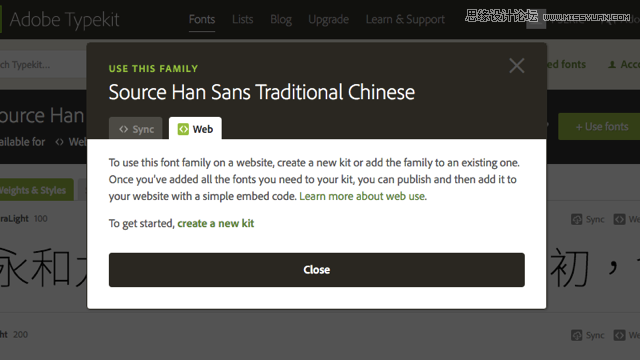
Task: Follow the 'create a new kit' link
Action: [216, 224]
